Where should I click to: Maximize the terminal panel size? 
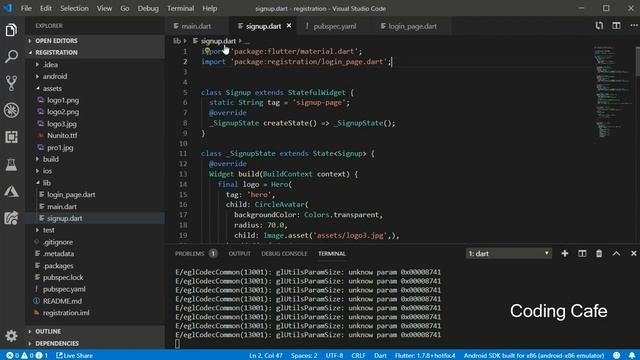point(616,253)
